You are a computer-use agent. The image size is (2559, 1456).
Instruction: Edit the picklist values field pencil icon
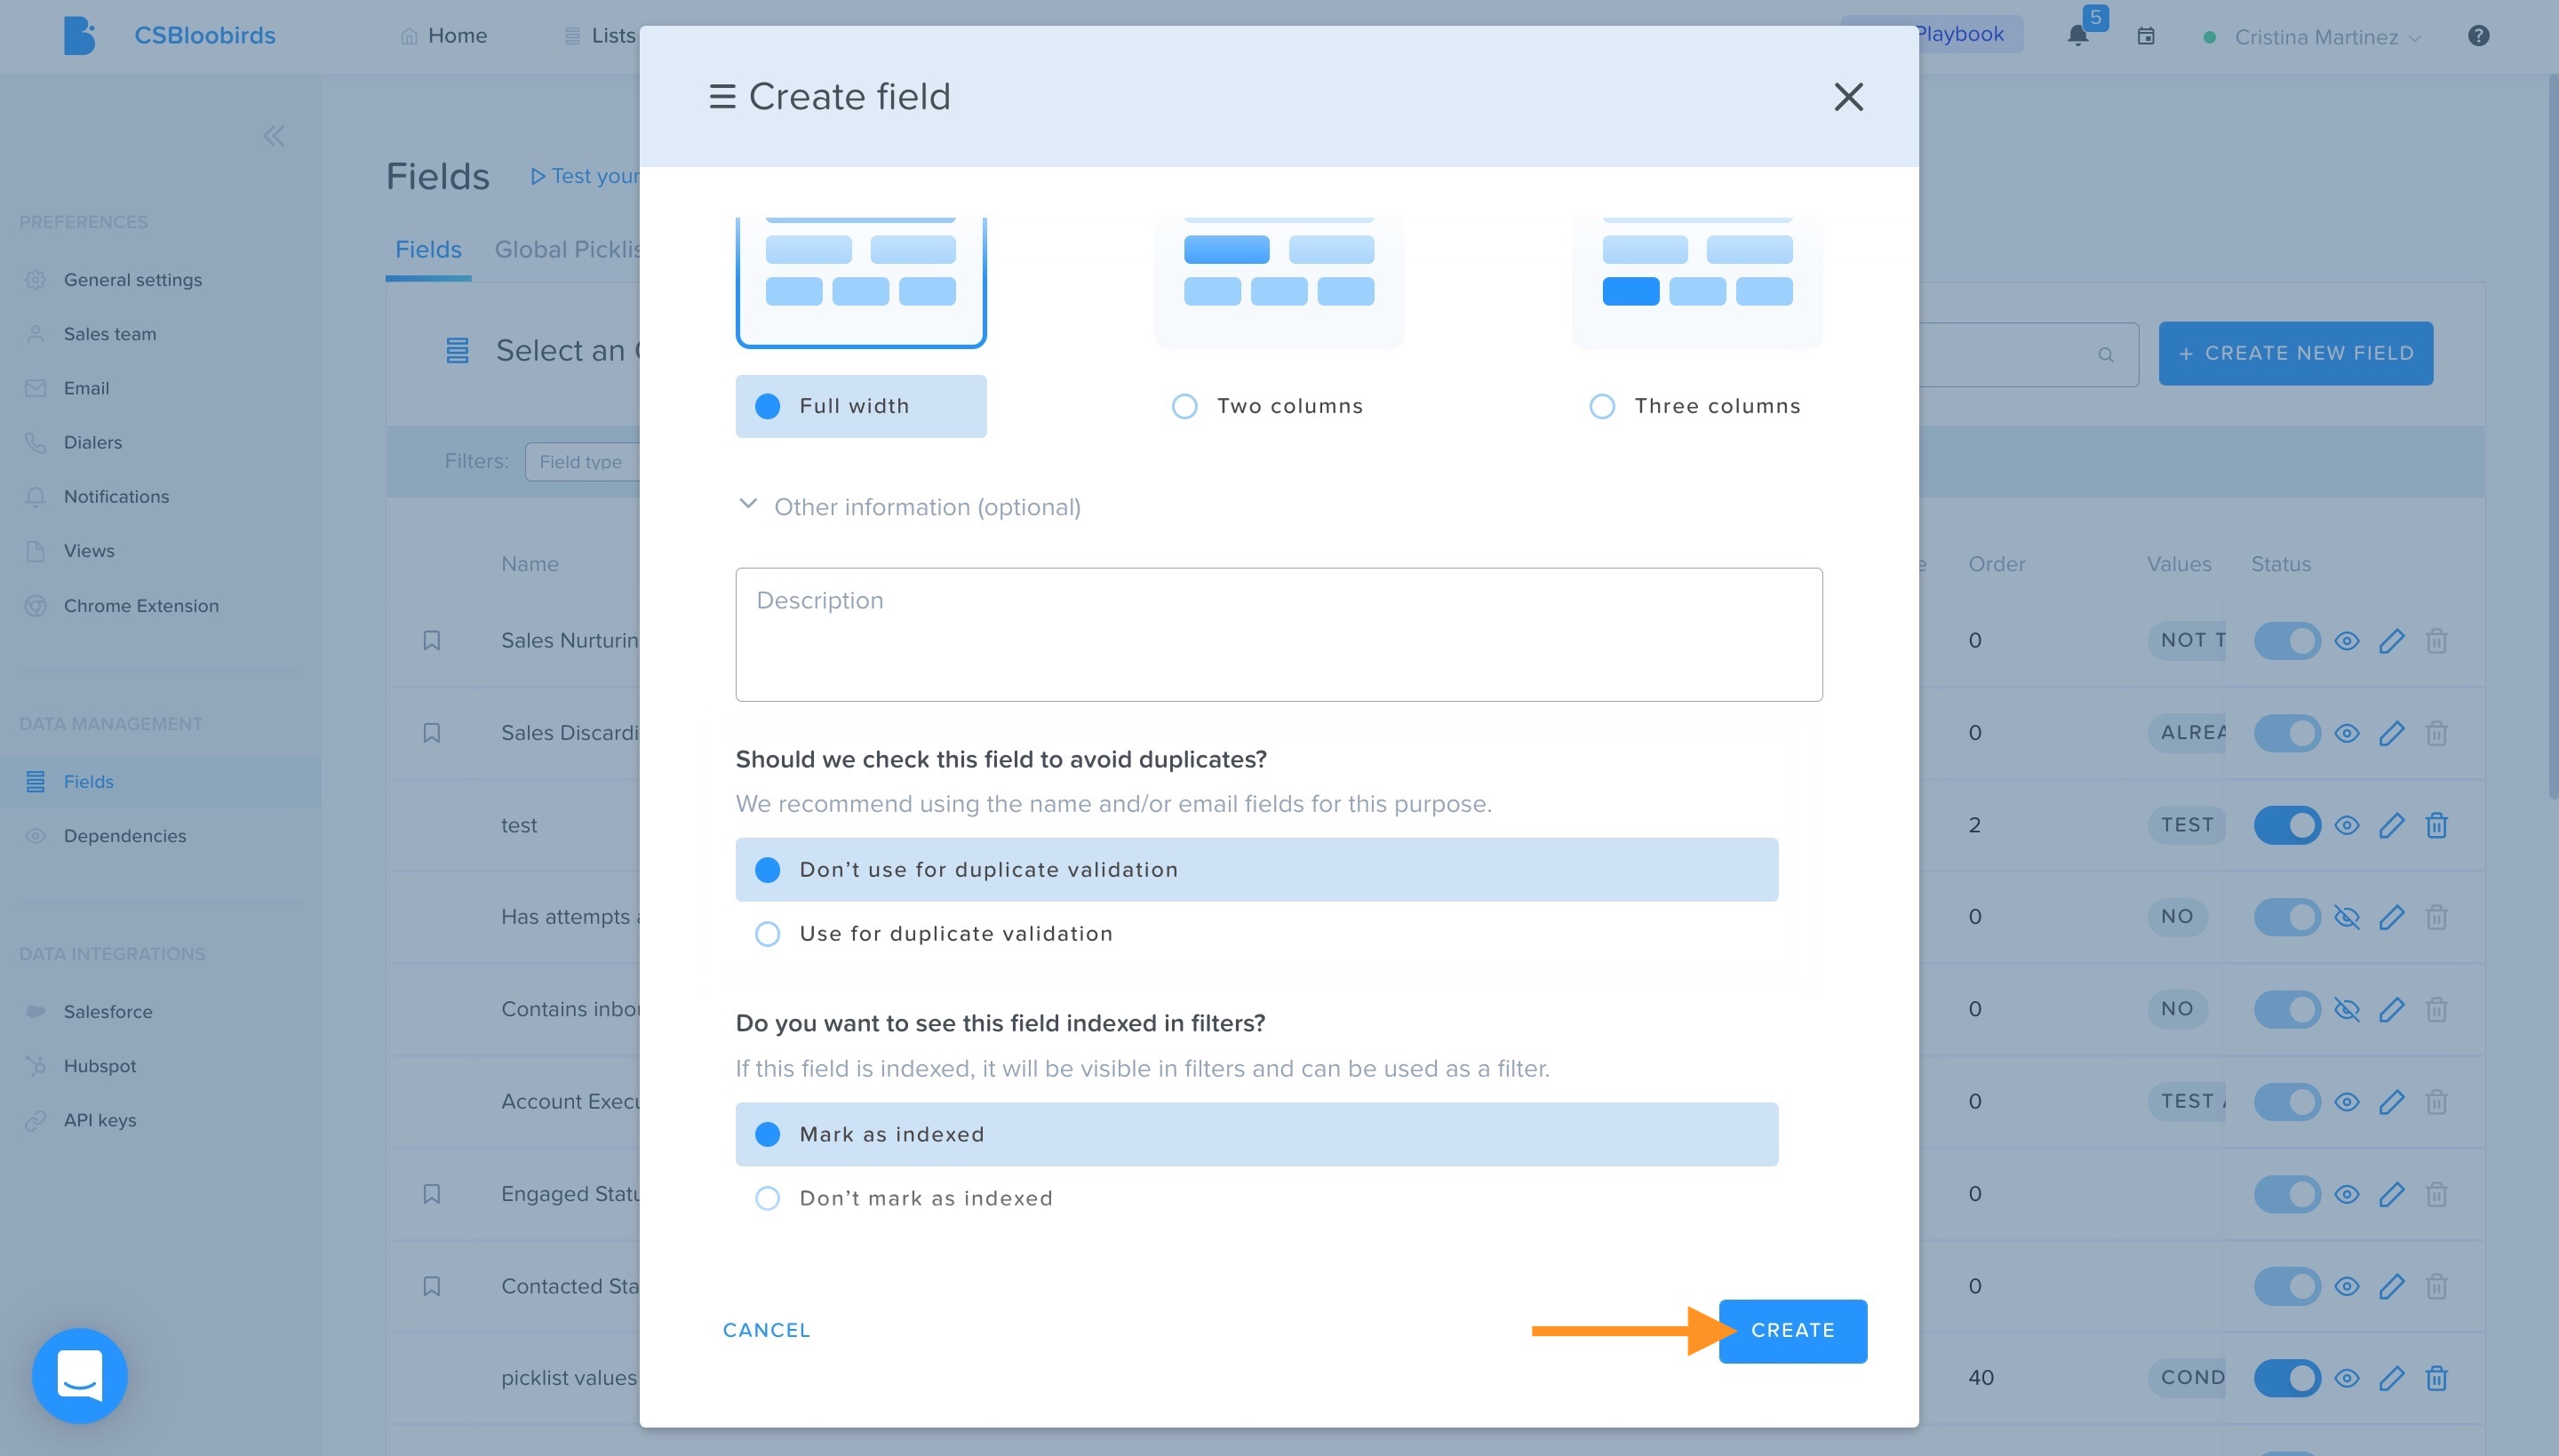pos(2391,1378)
